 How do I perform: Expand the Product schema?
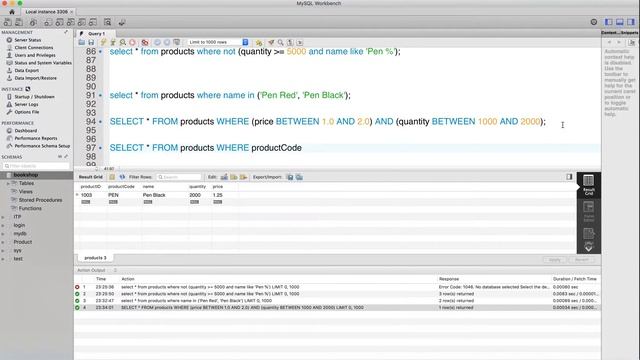tap(3, 242)
